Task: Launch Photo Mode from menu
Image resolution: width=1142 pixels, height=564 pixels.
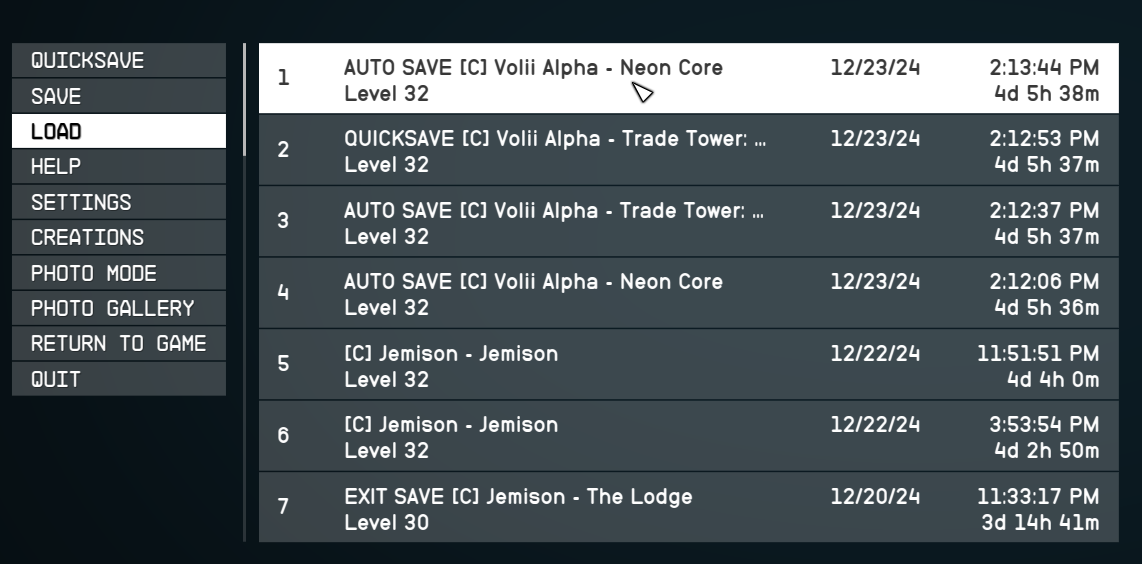Action: pyautogui.click(x=119, y=273)
